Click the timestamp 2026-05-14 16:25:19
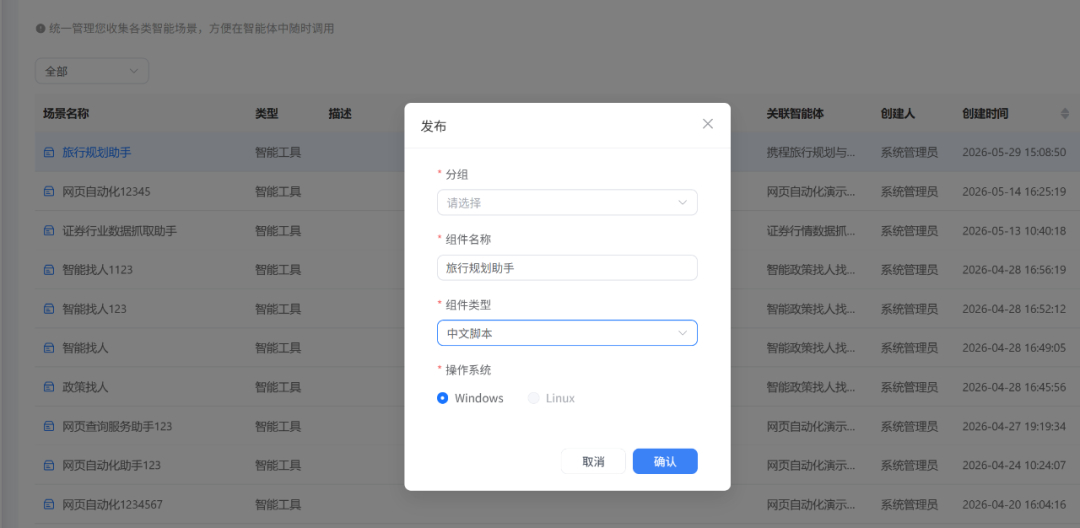This screenshot has height=528, width=1080. 1014,191
